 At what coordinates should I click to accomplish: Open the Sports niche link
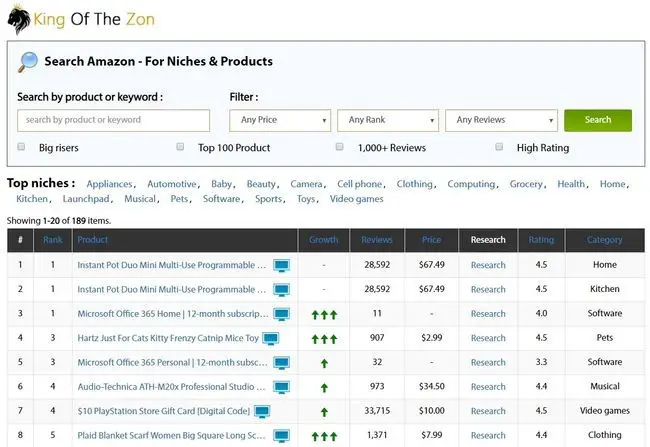point(269,199)
